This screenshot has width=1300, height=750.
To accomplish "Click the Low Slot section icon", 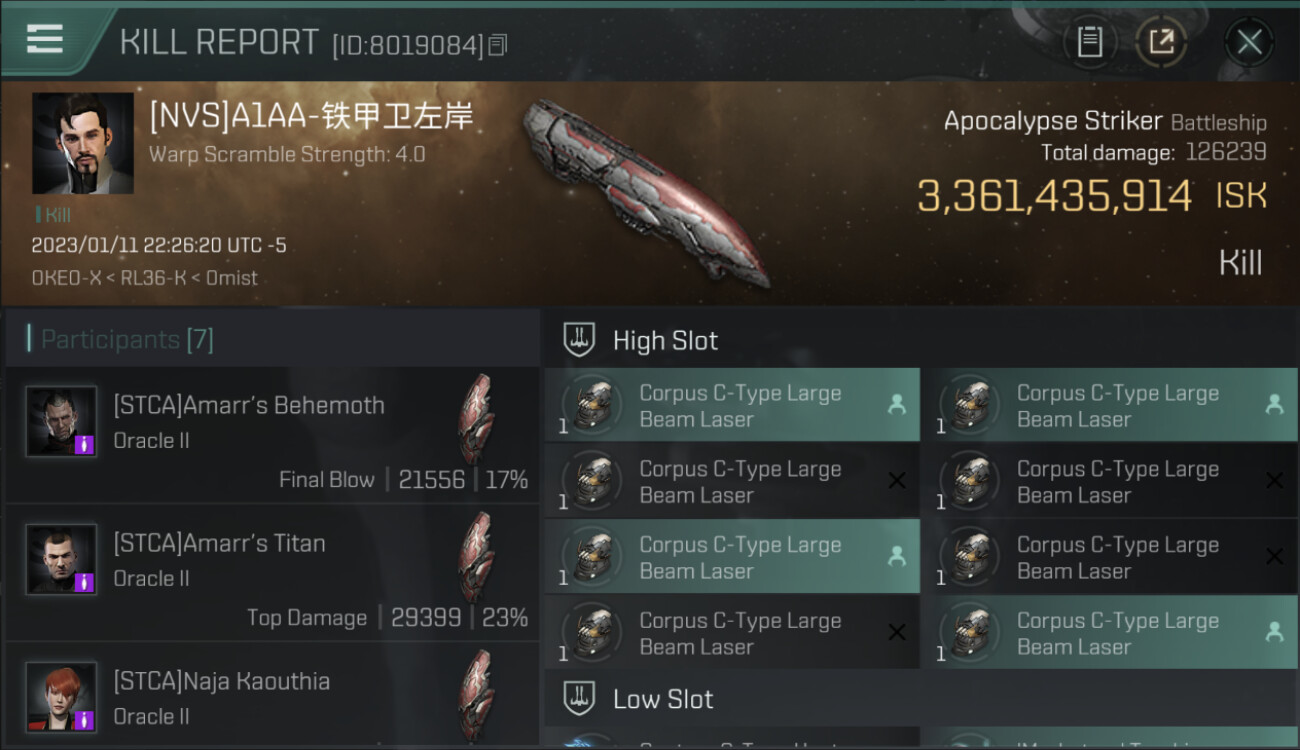I will point(580,698).
